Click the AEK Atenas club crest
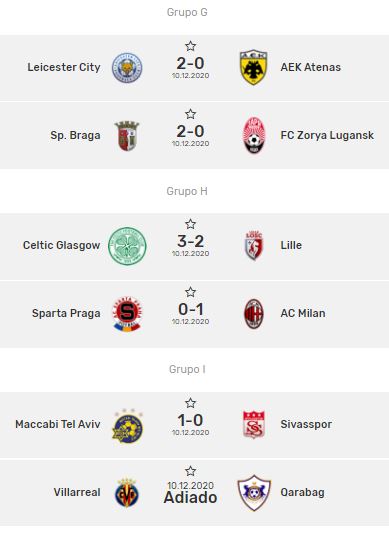 (x=254, y=67)
